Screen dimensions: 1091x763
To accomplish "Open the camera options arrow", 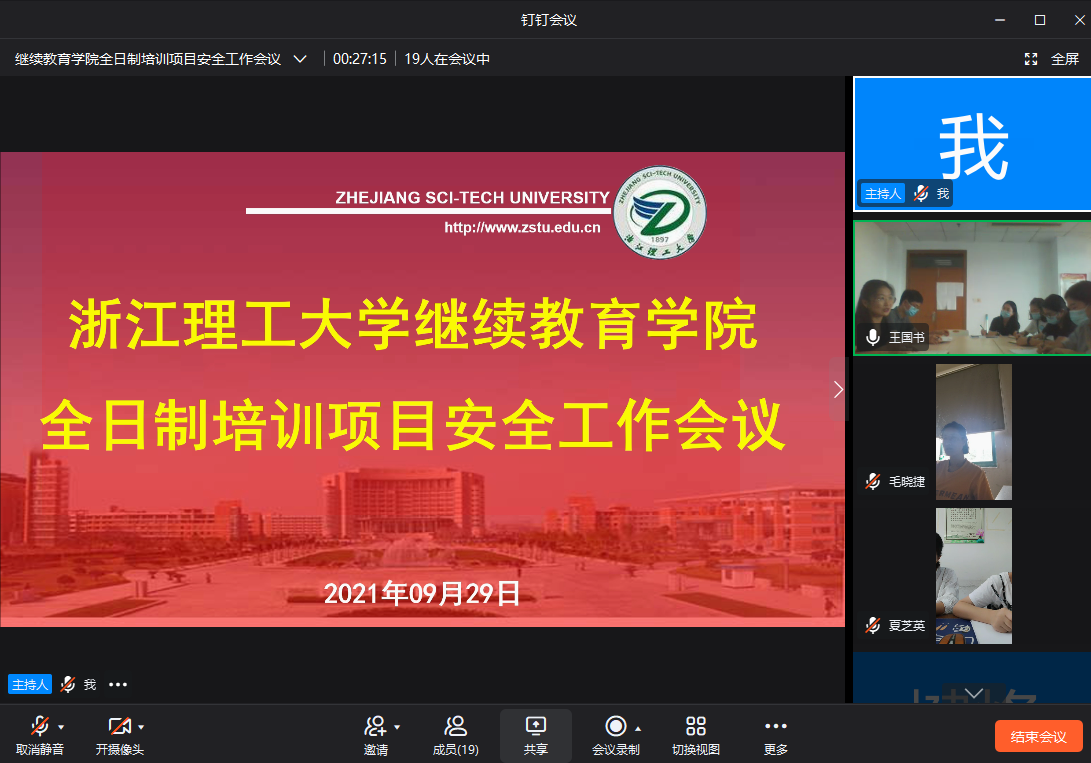I will [141, 727].
